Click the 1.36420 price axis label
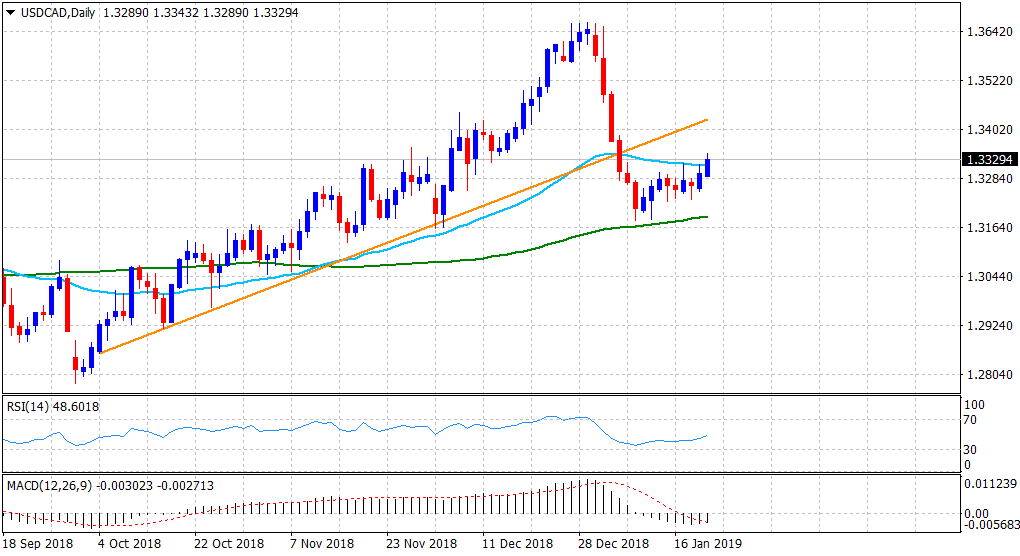 tap(986, 32)
